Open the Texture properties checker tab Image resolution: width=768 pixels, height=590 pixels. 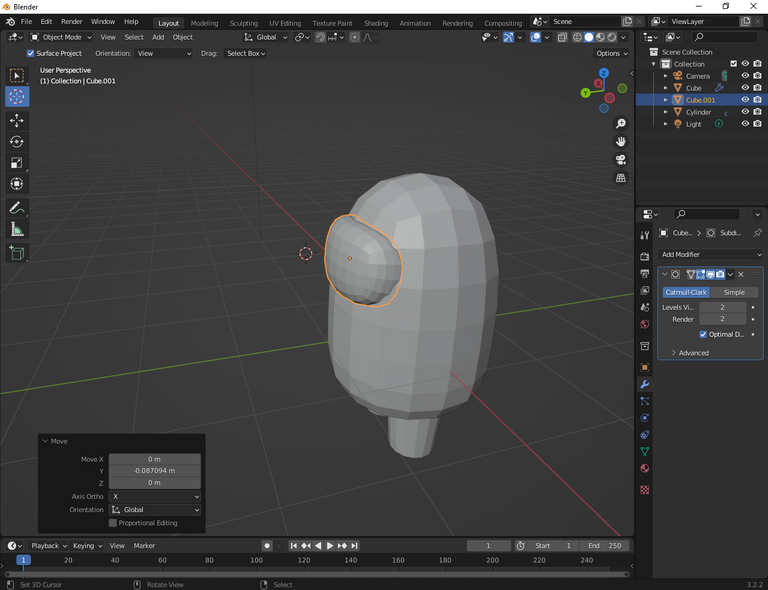pyautogui.click(x=645, y=490)
